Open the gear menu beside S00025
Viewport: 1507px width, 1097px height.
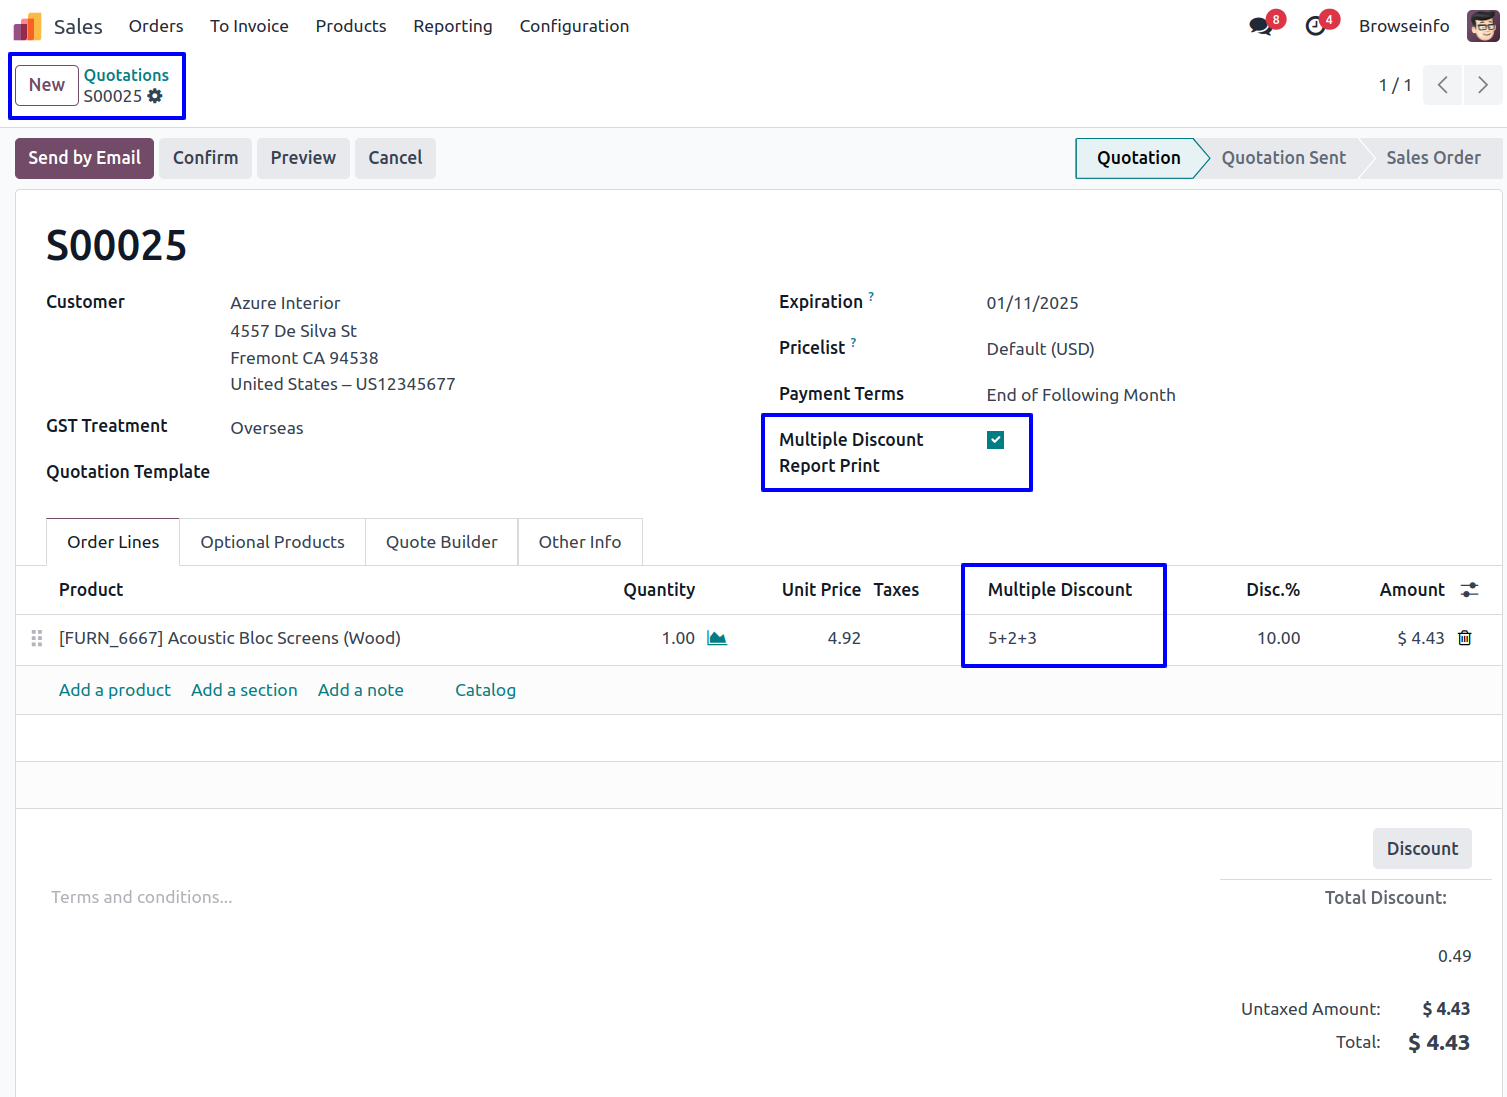pos(155,96)
